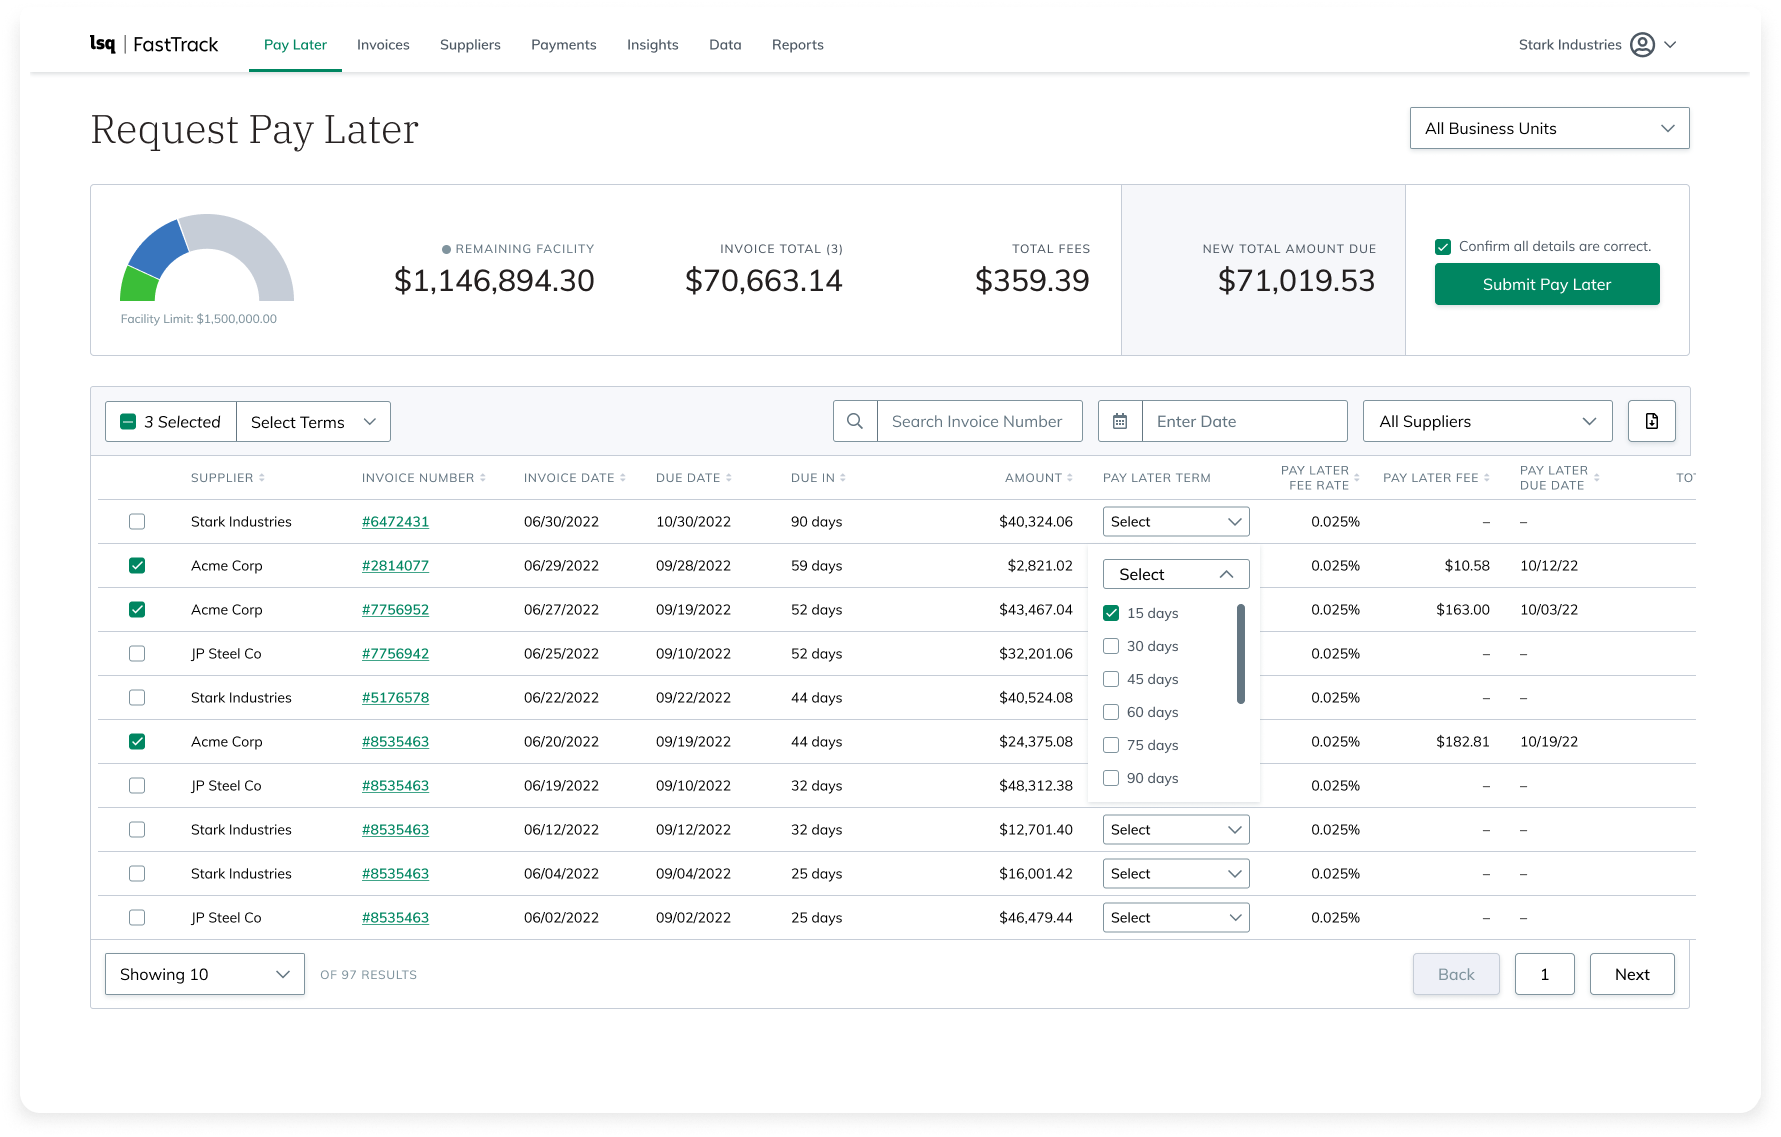Open the Data tab
Viewport: 1781px width, 1137px height.
click(x=725, y=45)
